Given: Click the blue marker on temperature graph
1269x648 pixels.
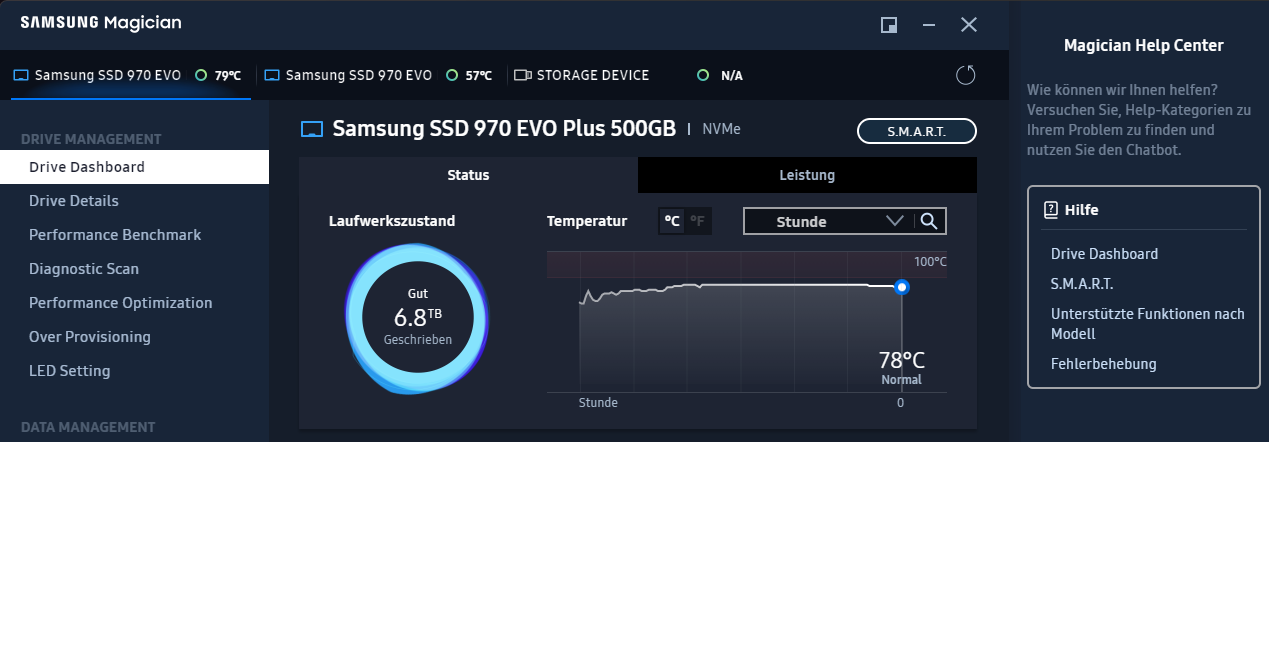Looking at the screenshot, I should [902, 287].
